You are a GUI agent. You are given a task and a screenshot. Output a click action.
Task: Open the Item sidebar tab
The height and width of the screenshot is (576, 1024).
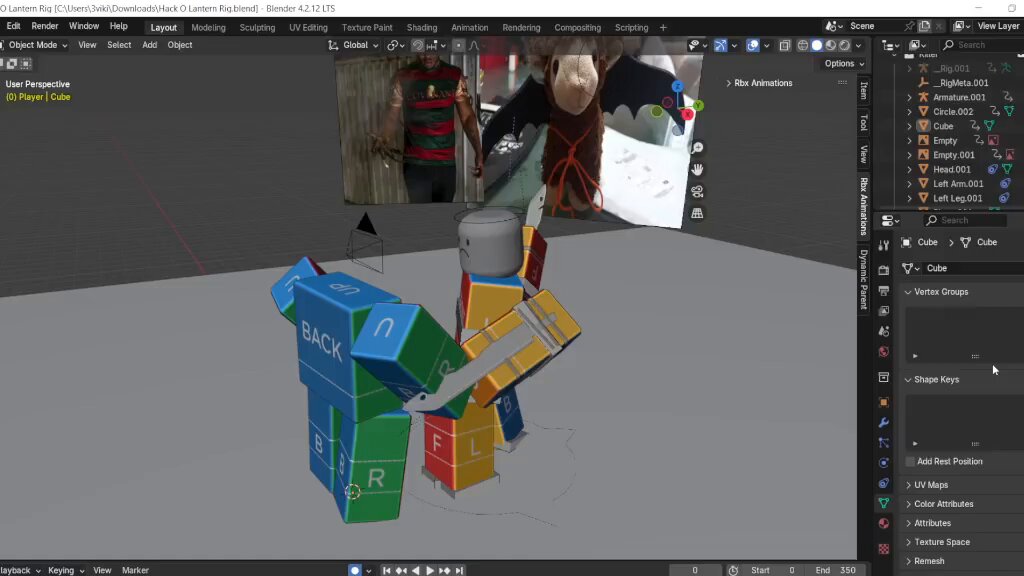pyautogui.click(x=863, y=91)
